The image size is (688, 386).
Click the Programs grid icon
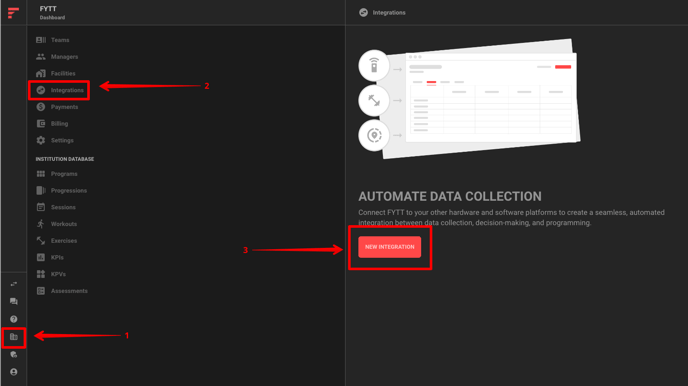click(41, 174)
